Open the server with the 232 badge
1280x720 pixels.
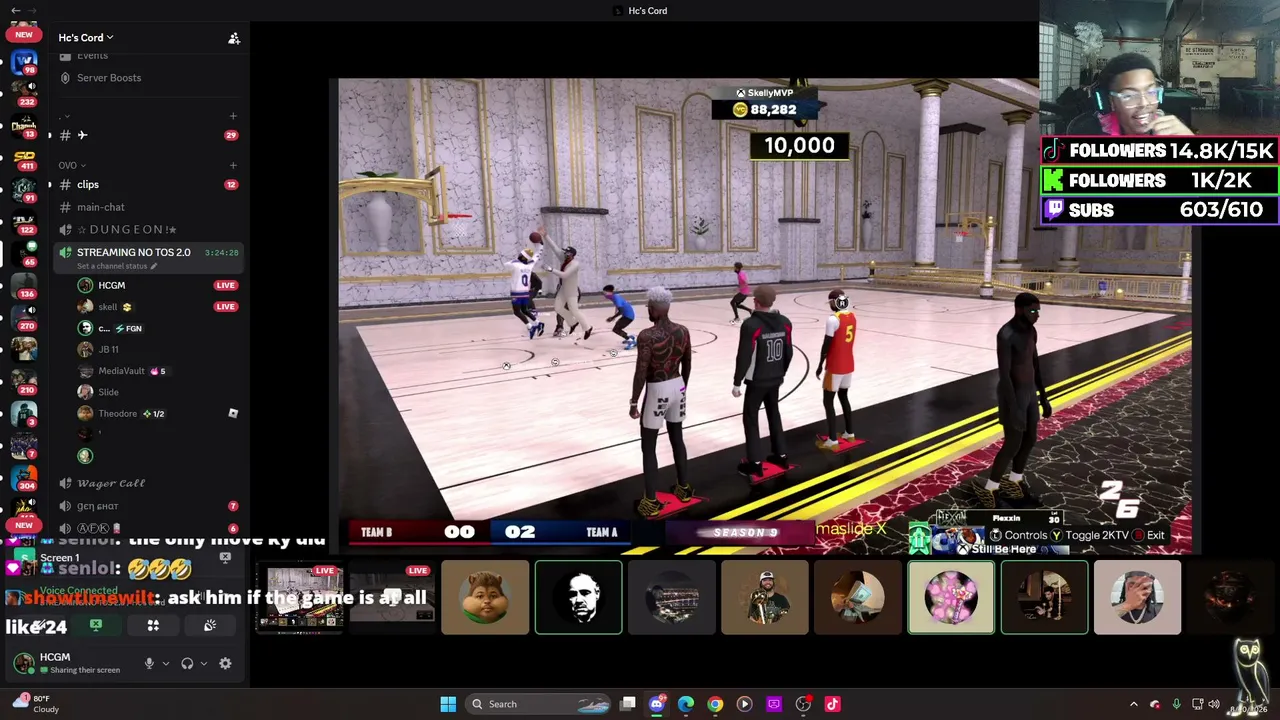point(24,95)
